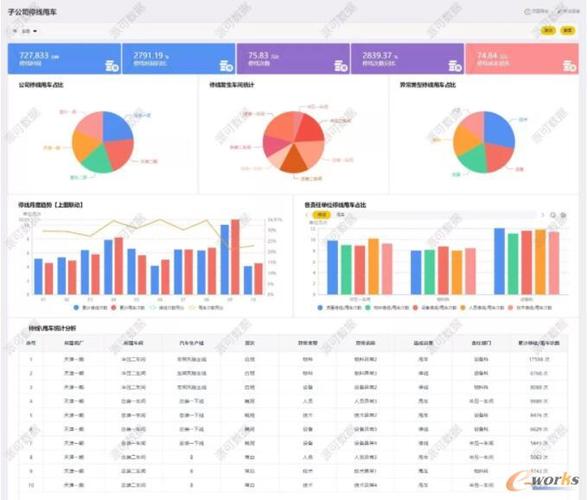Click first blue bar in responsibility bar chart

click(x=332, y=267)
